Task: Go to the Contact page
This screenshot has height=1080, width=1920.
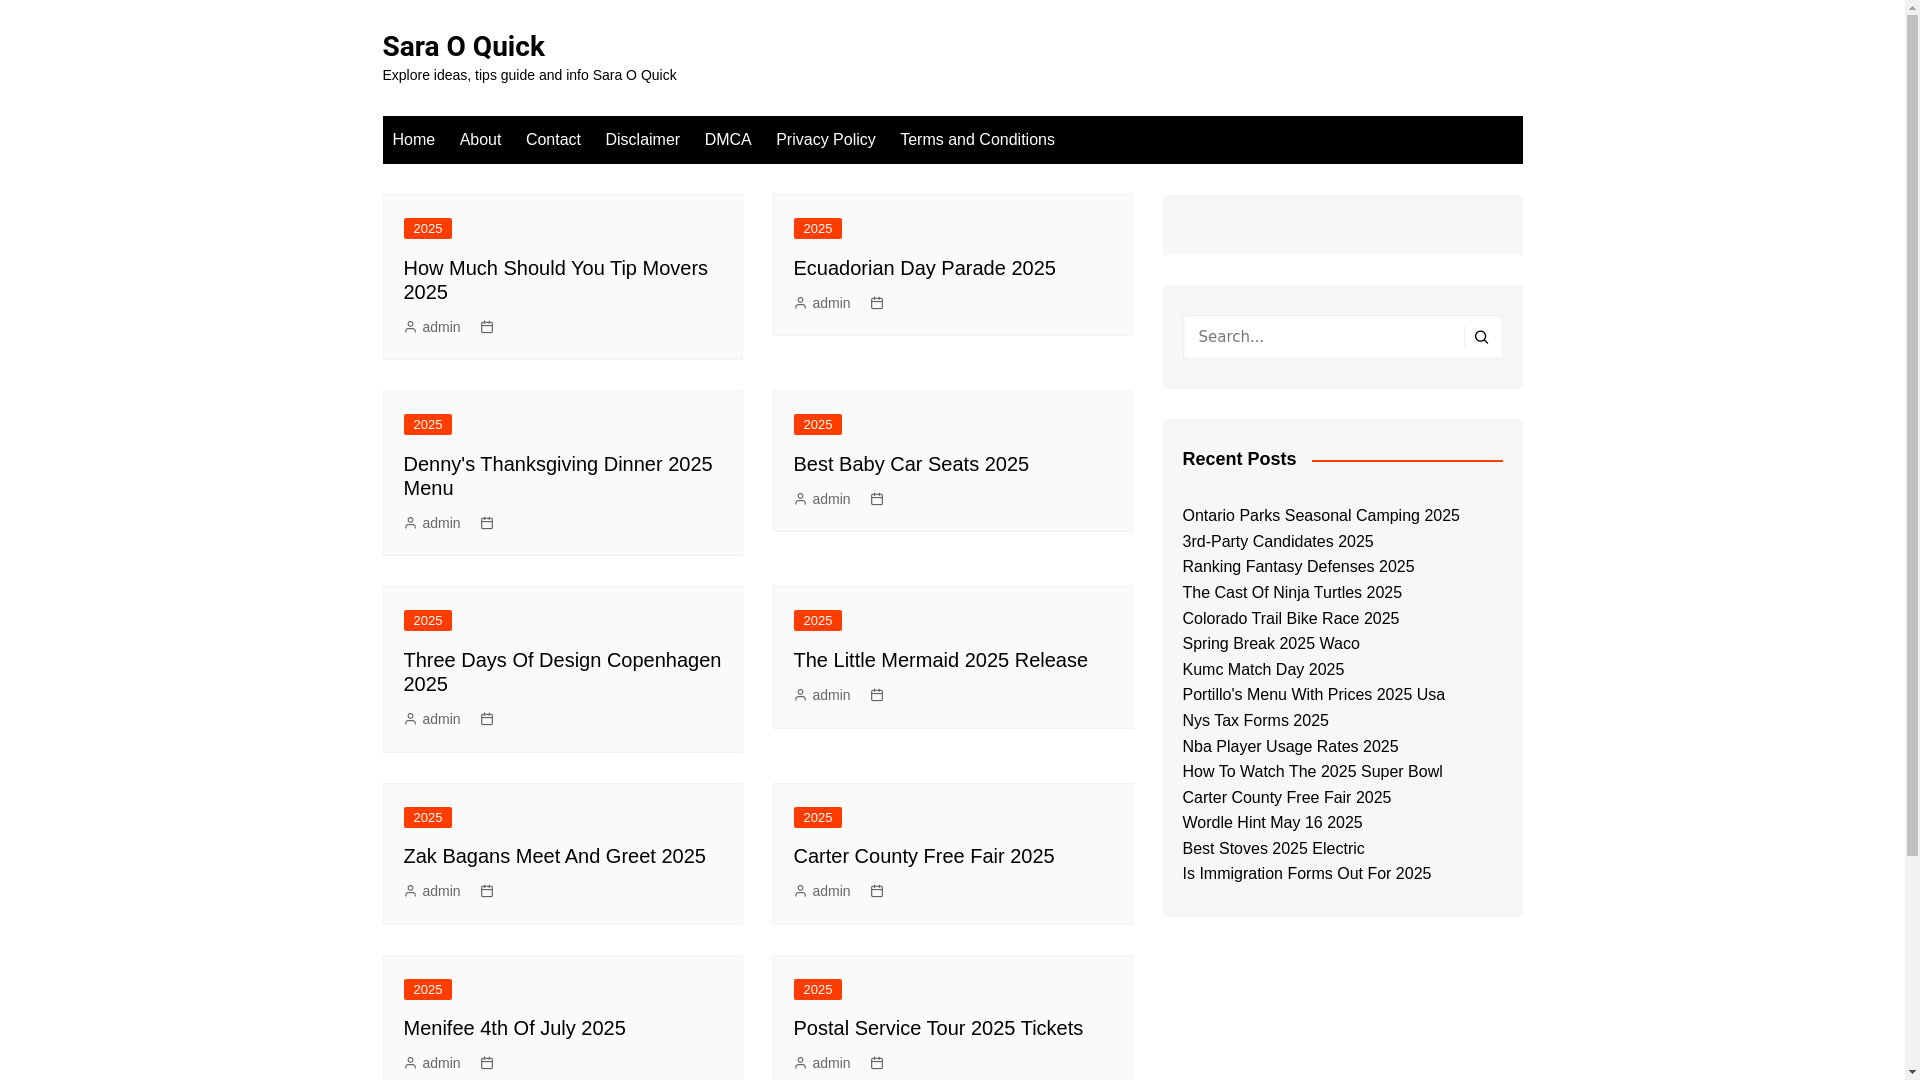Action: (x=553, y=140)
